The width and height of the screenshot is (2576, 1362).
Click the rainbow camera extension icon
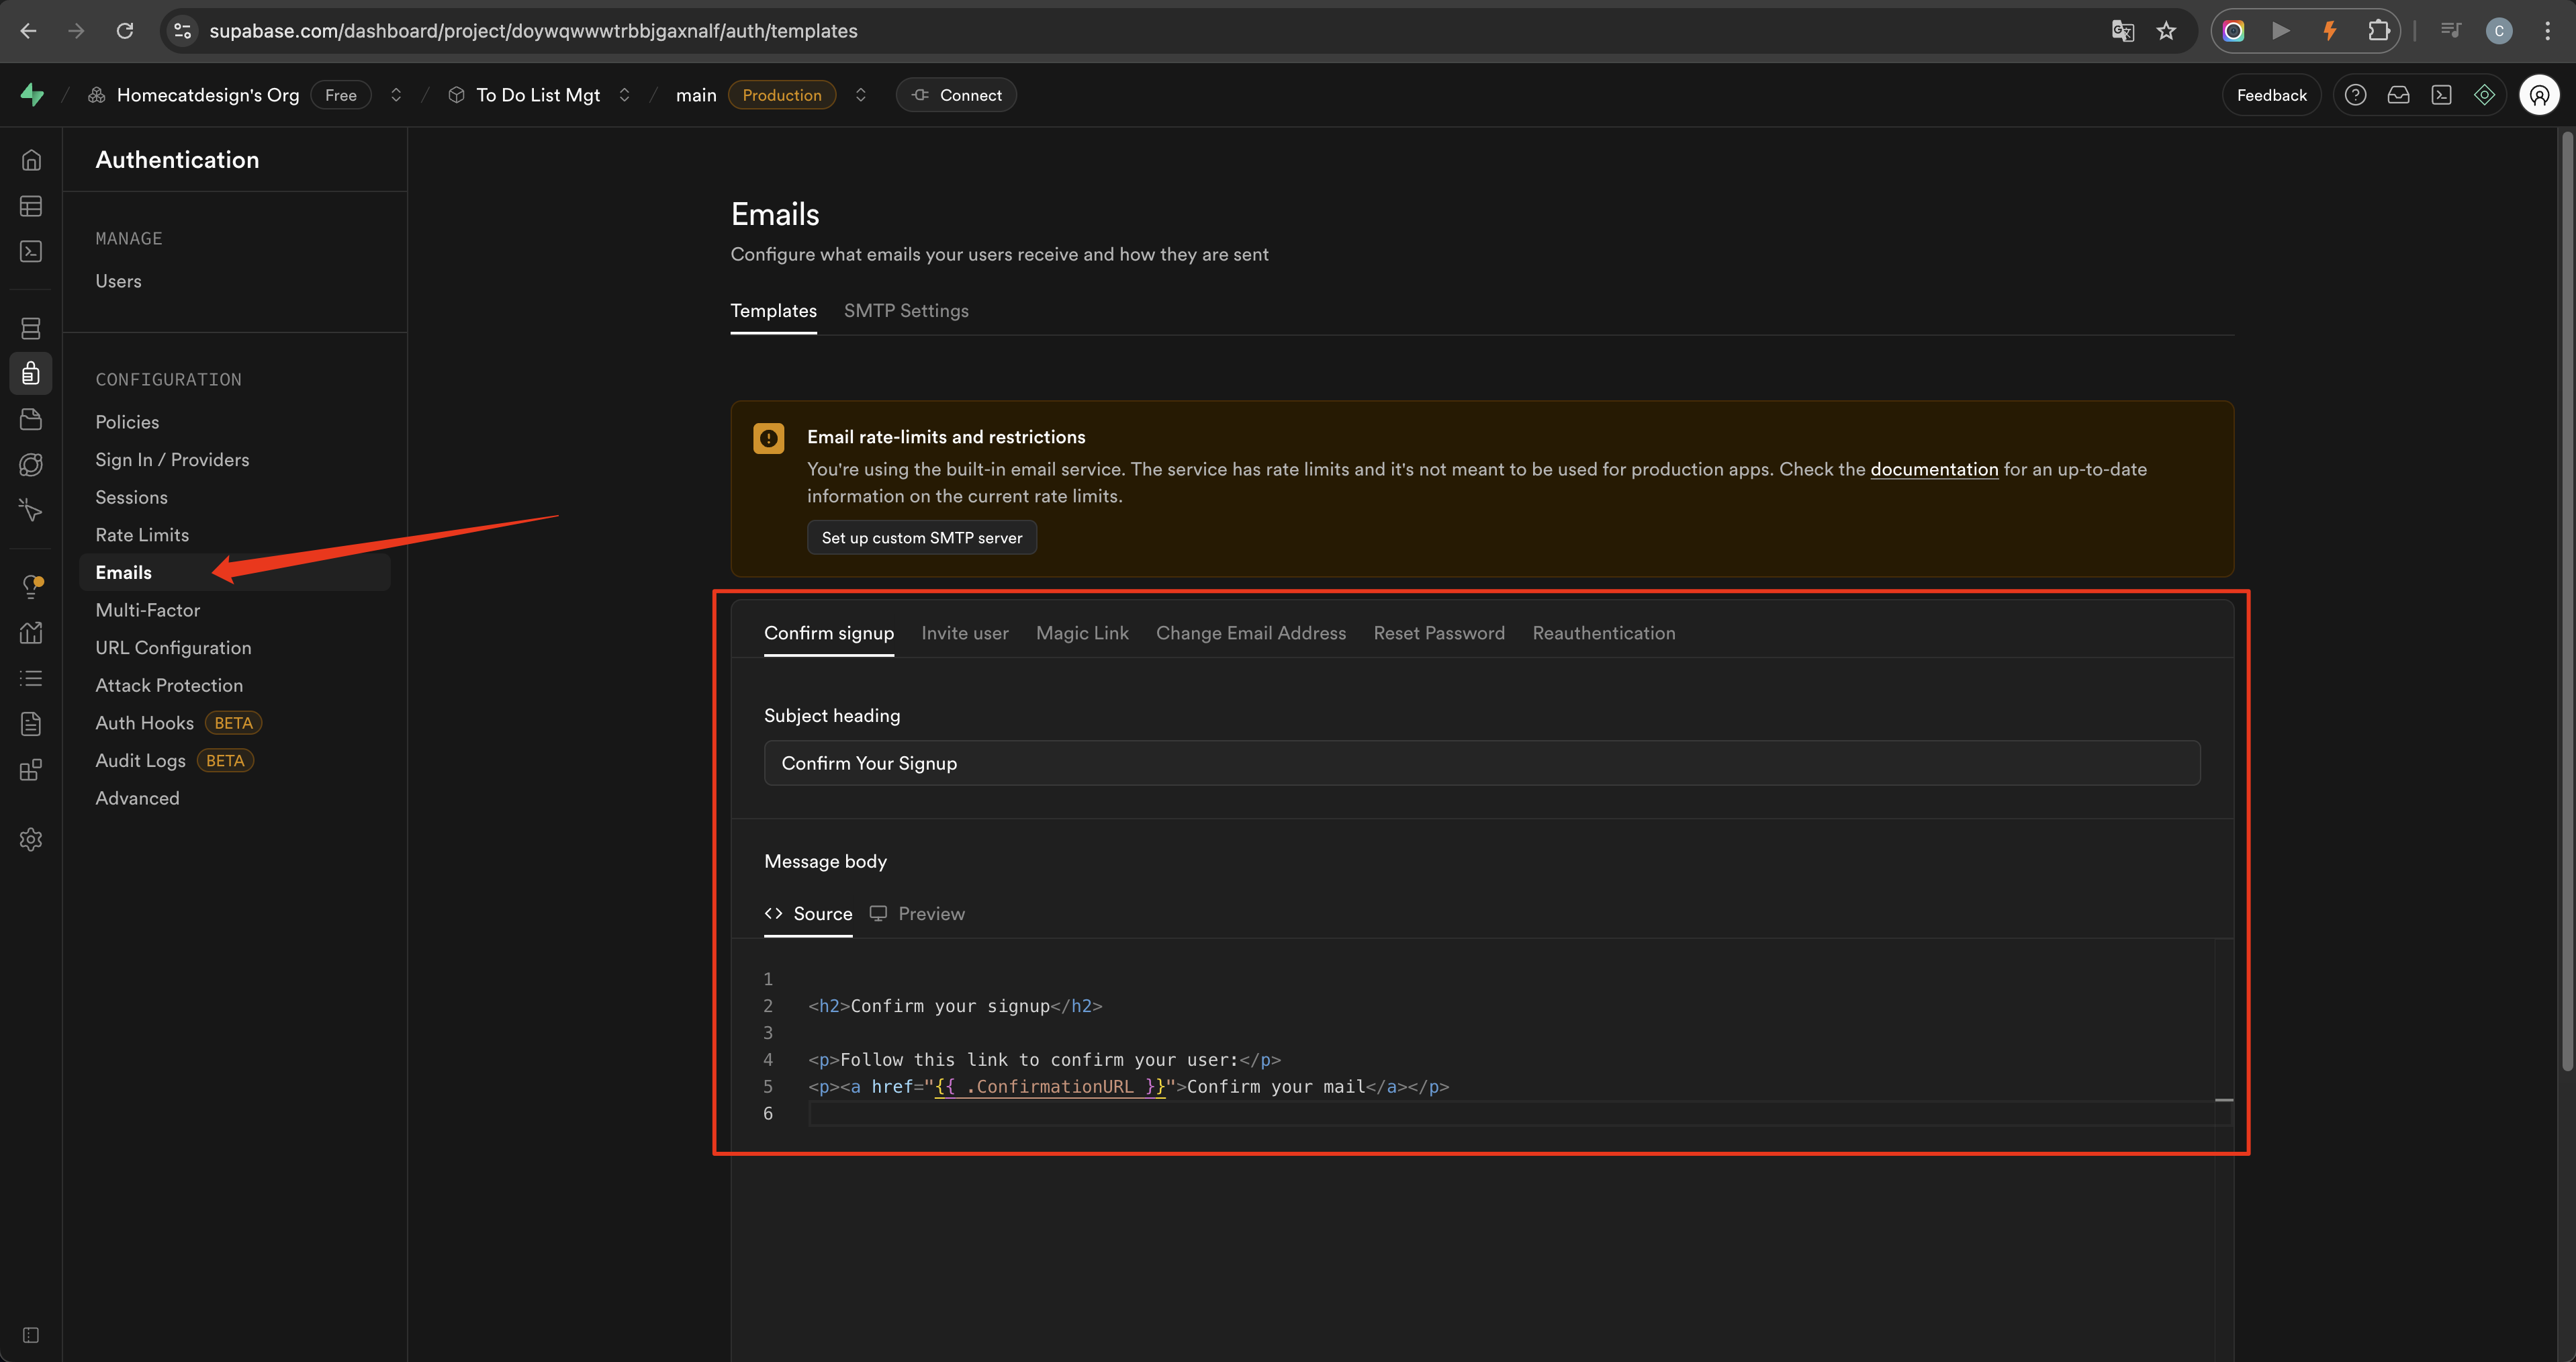click(2233, 31)
